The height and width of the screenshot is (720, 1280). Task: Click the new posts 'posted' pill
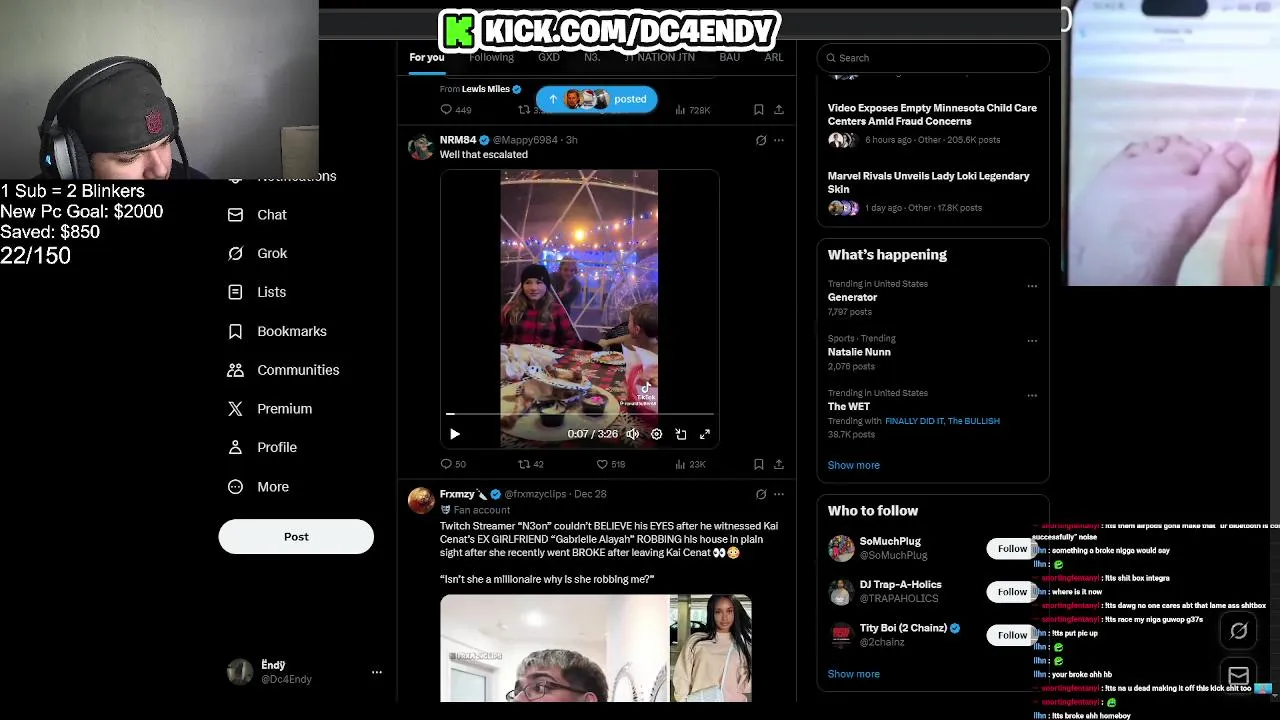point(597,99)
